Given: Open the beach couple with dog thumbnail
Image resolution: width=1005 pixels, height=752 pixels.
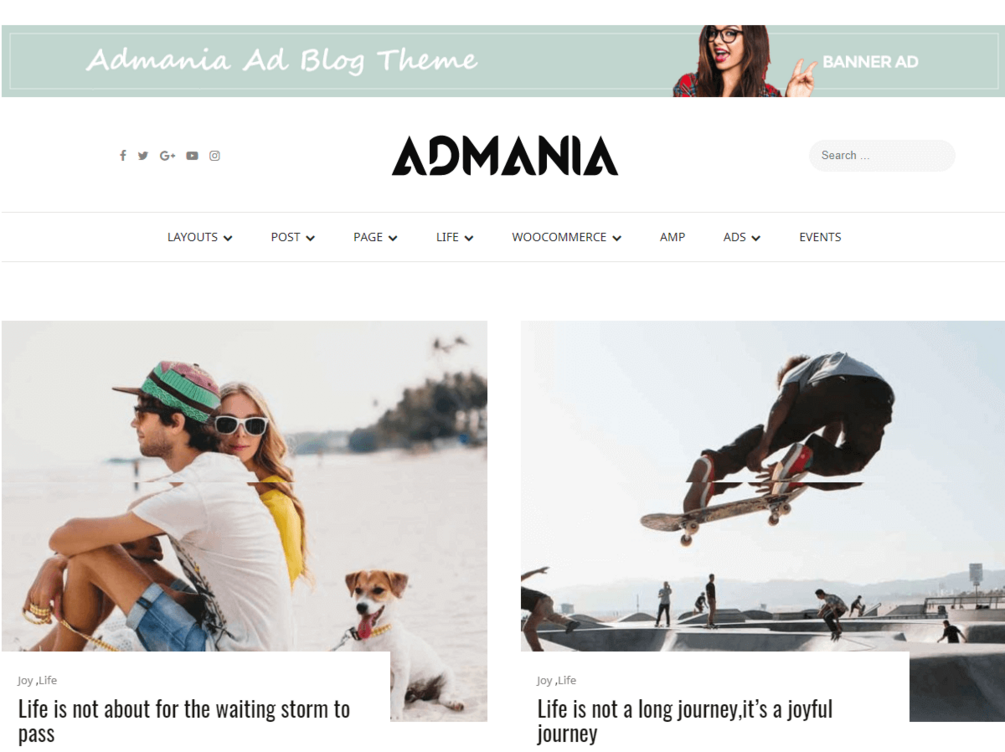Looking at the screenshot, I should point(244,486).
